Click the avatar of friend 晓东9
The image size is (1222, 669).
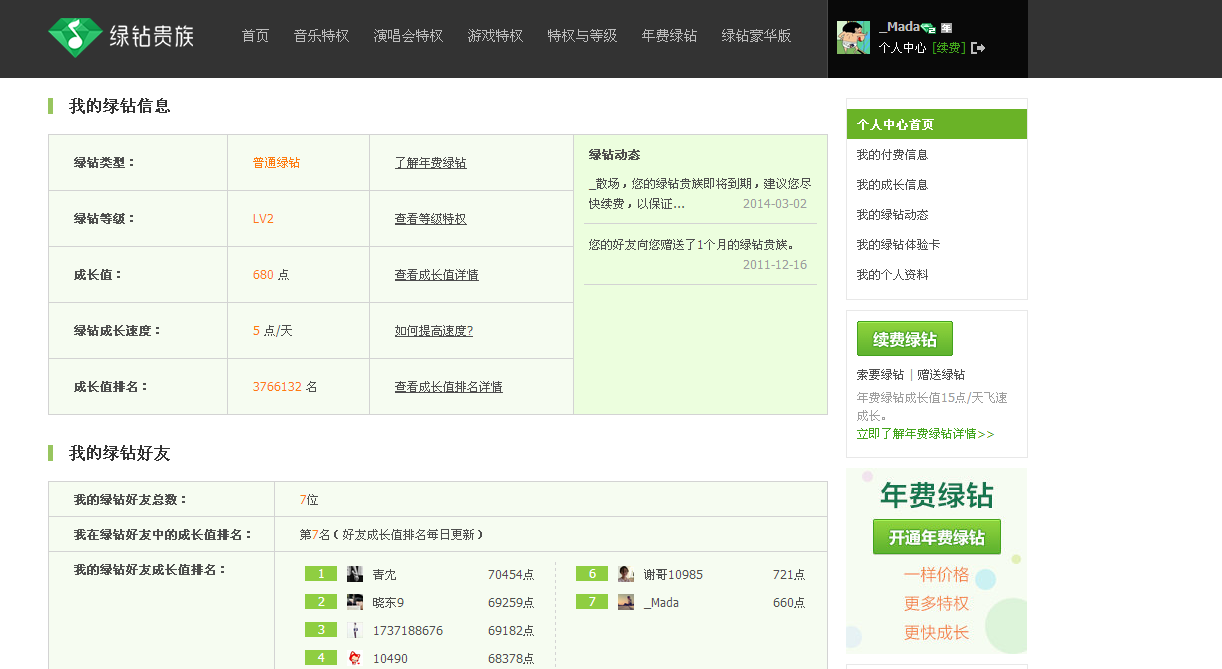click(355, 602)
